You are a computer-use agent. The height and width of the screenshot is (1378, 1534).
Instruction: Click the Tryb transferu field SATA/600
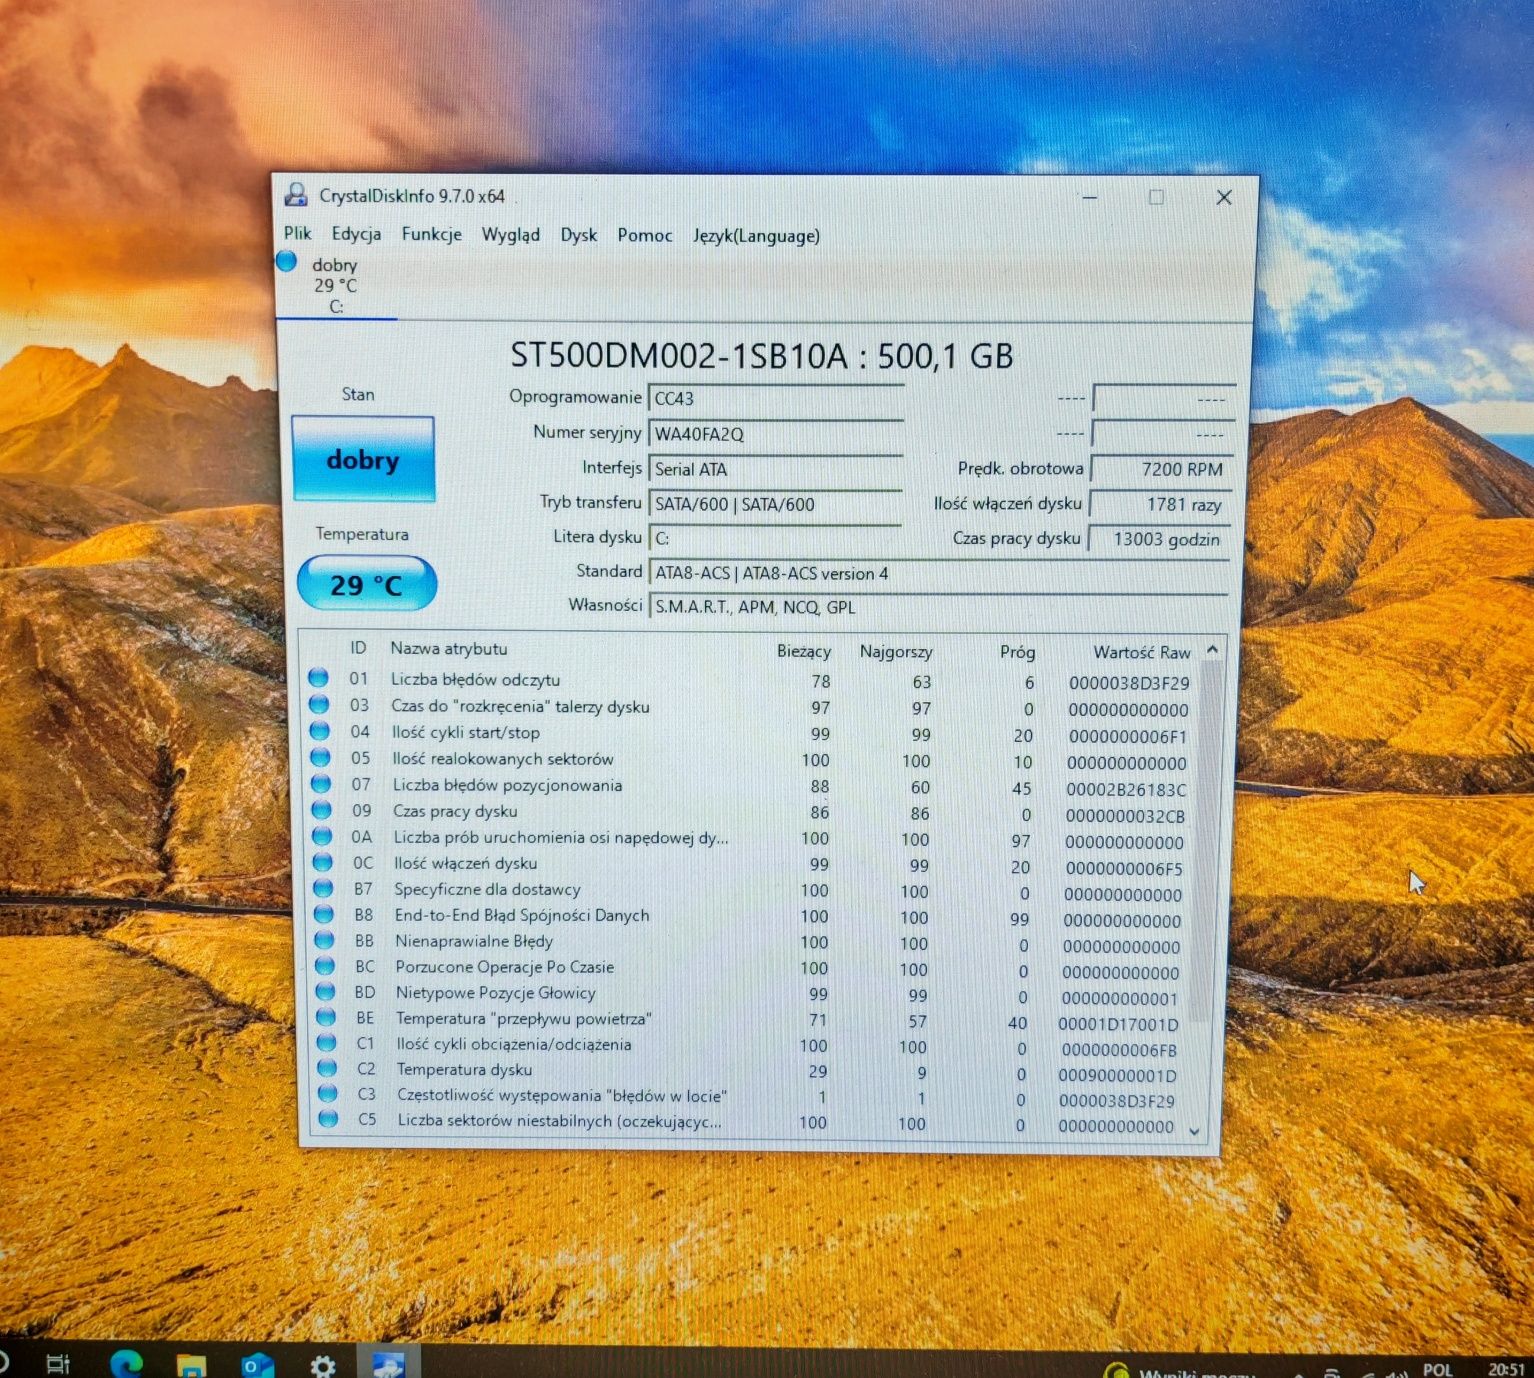point(776,504)
